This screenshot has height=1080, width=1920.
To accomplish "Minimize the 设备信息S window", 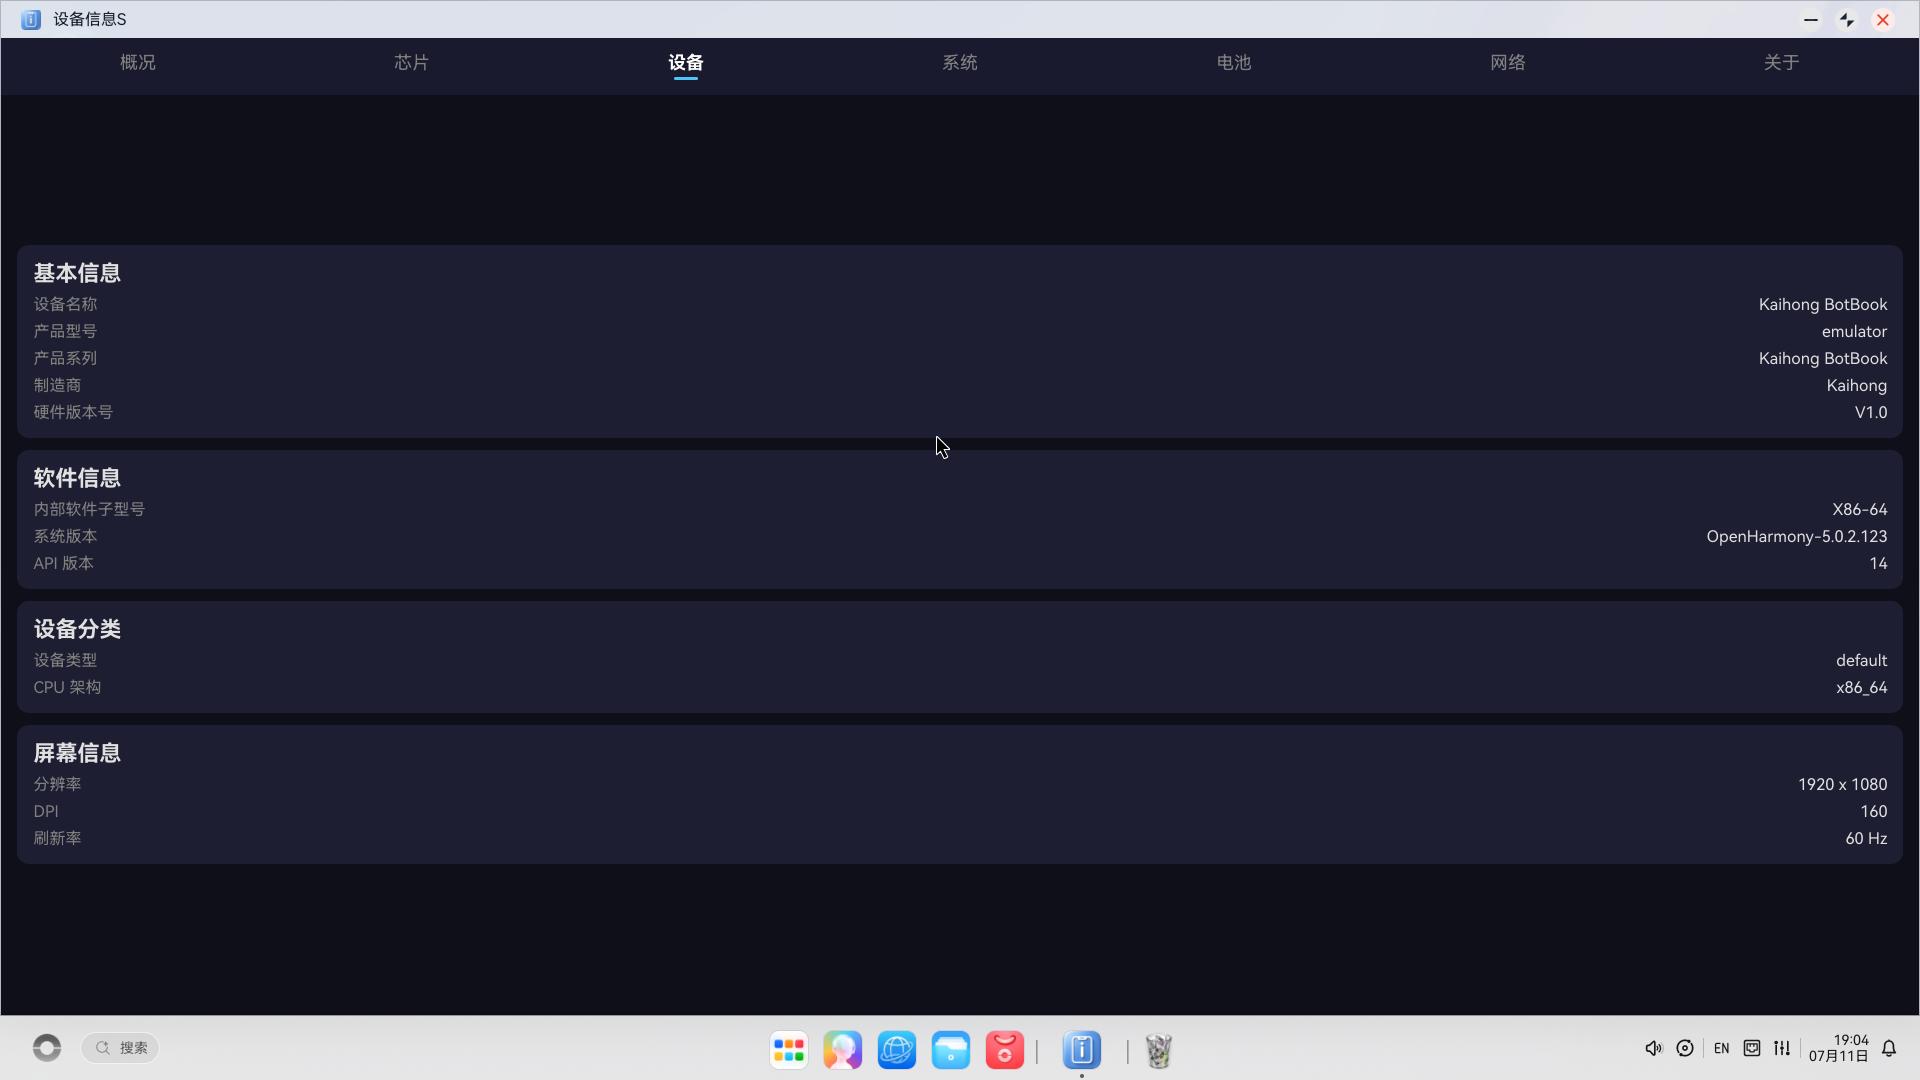I will pyautogui.click(x=1811, y=19).
